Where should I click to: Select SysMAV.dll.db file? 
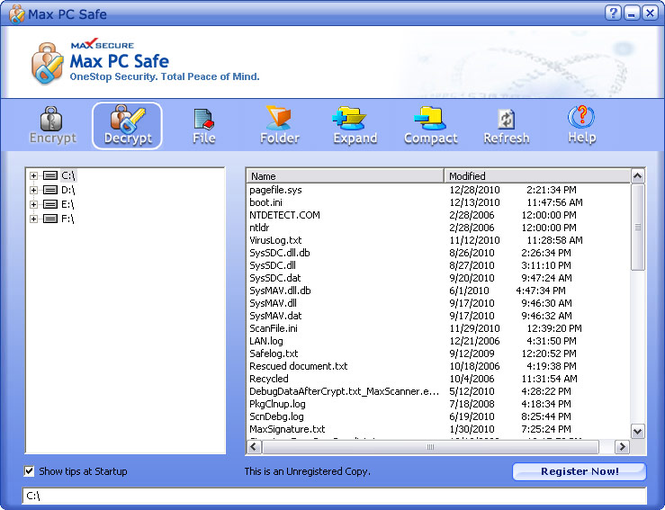pos(280,290)
